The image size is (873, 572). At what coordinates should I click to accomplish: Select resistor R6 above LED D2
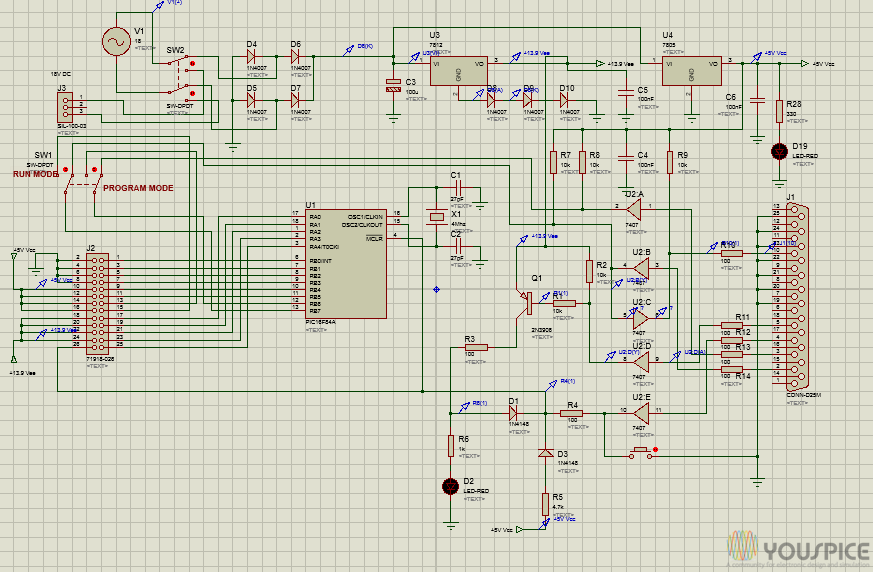[451, 446]
